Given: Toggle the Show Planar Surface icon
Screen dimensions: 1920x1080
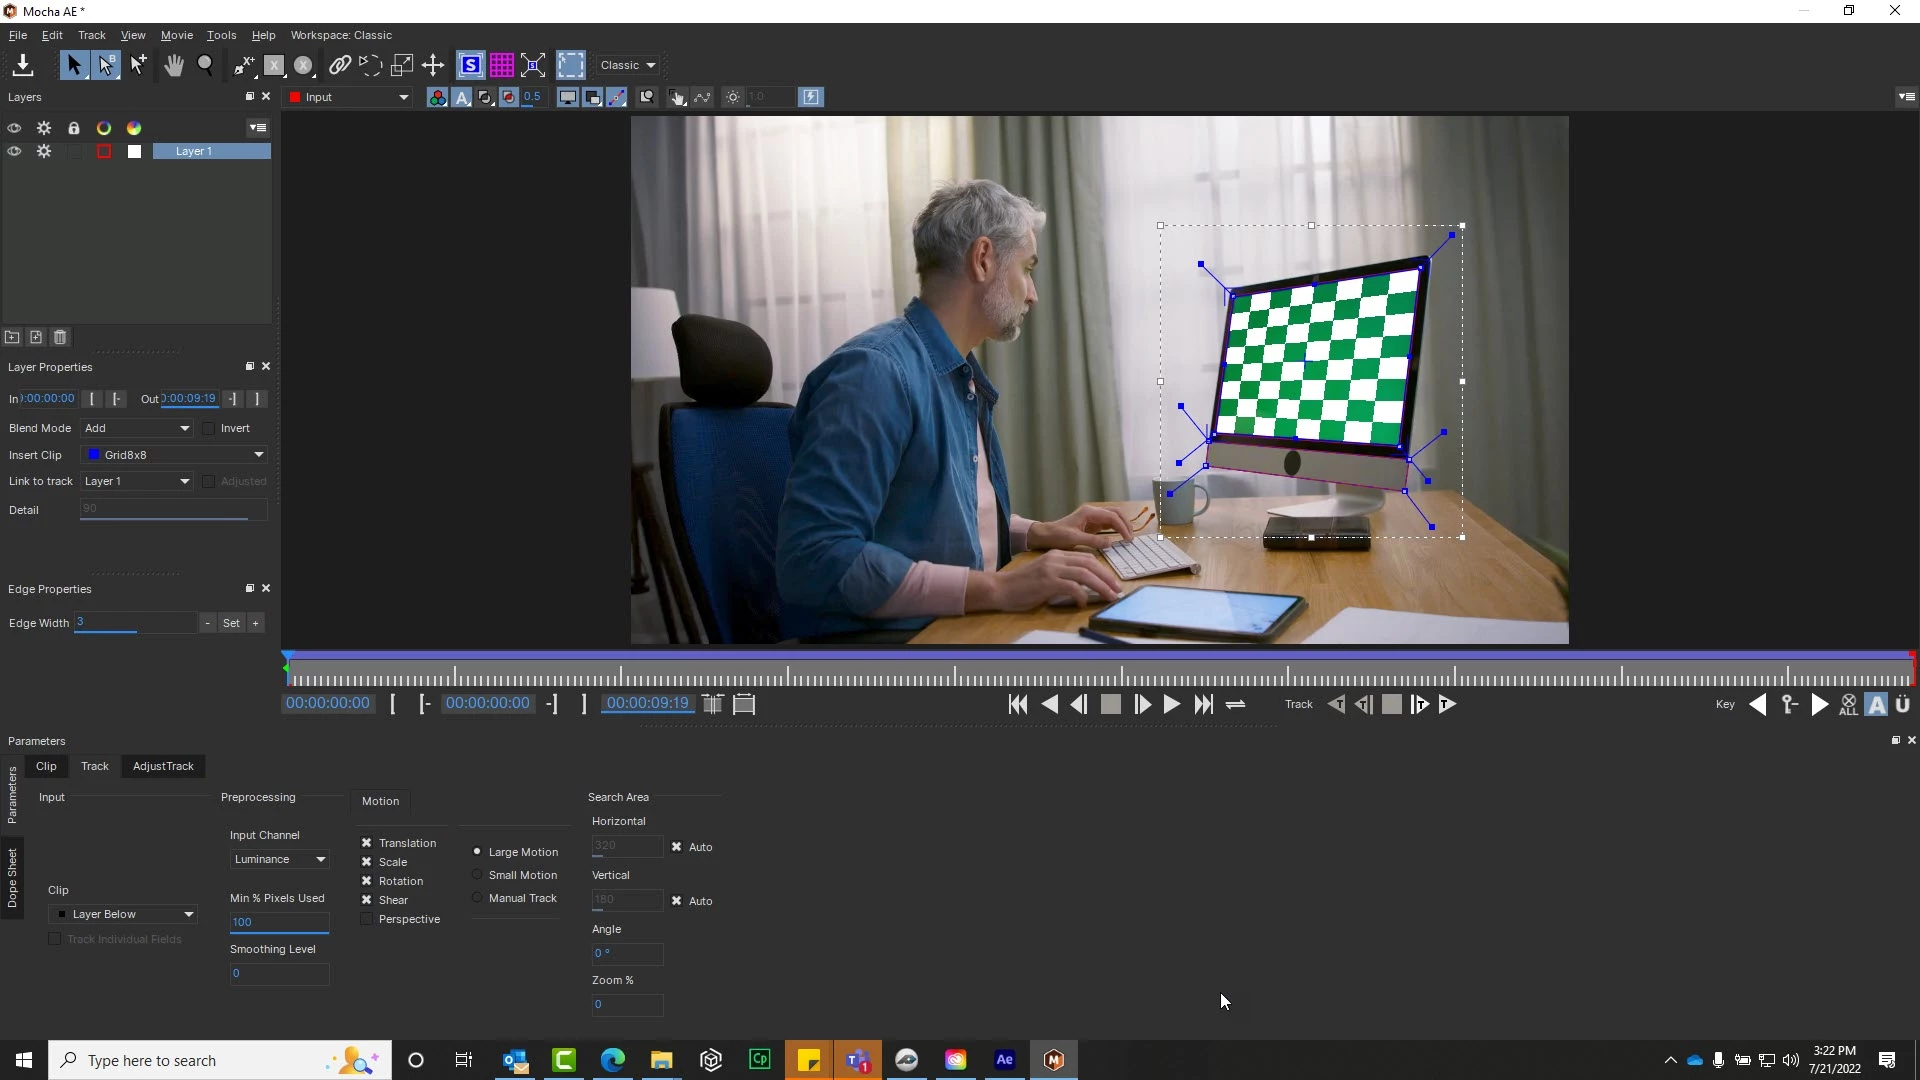Looking at the screenshot, I should 470,66.
